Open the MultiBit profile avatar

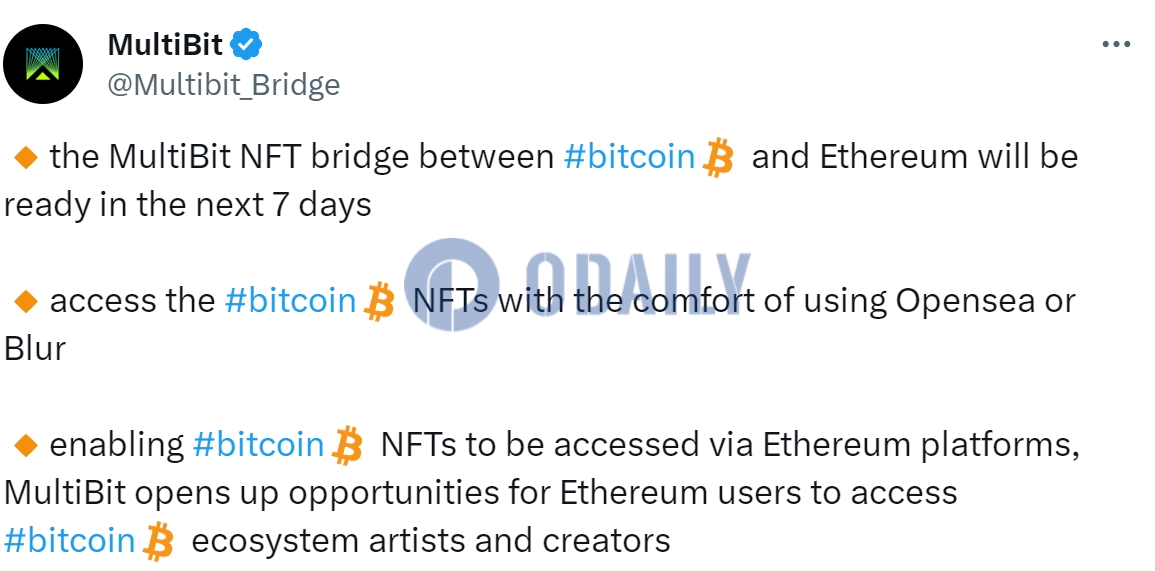[43, 64]
